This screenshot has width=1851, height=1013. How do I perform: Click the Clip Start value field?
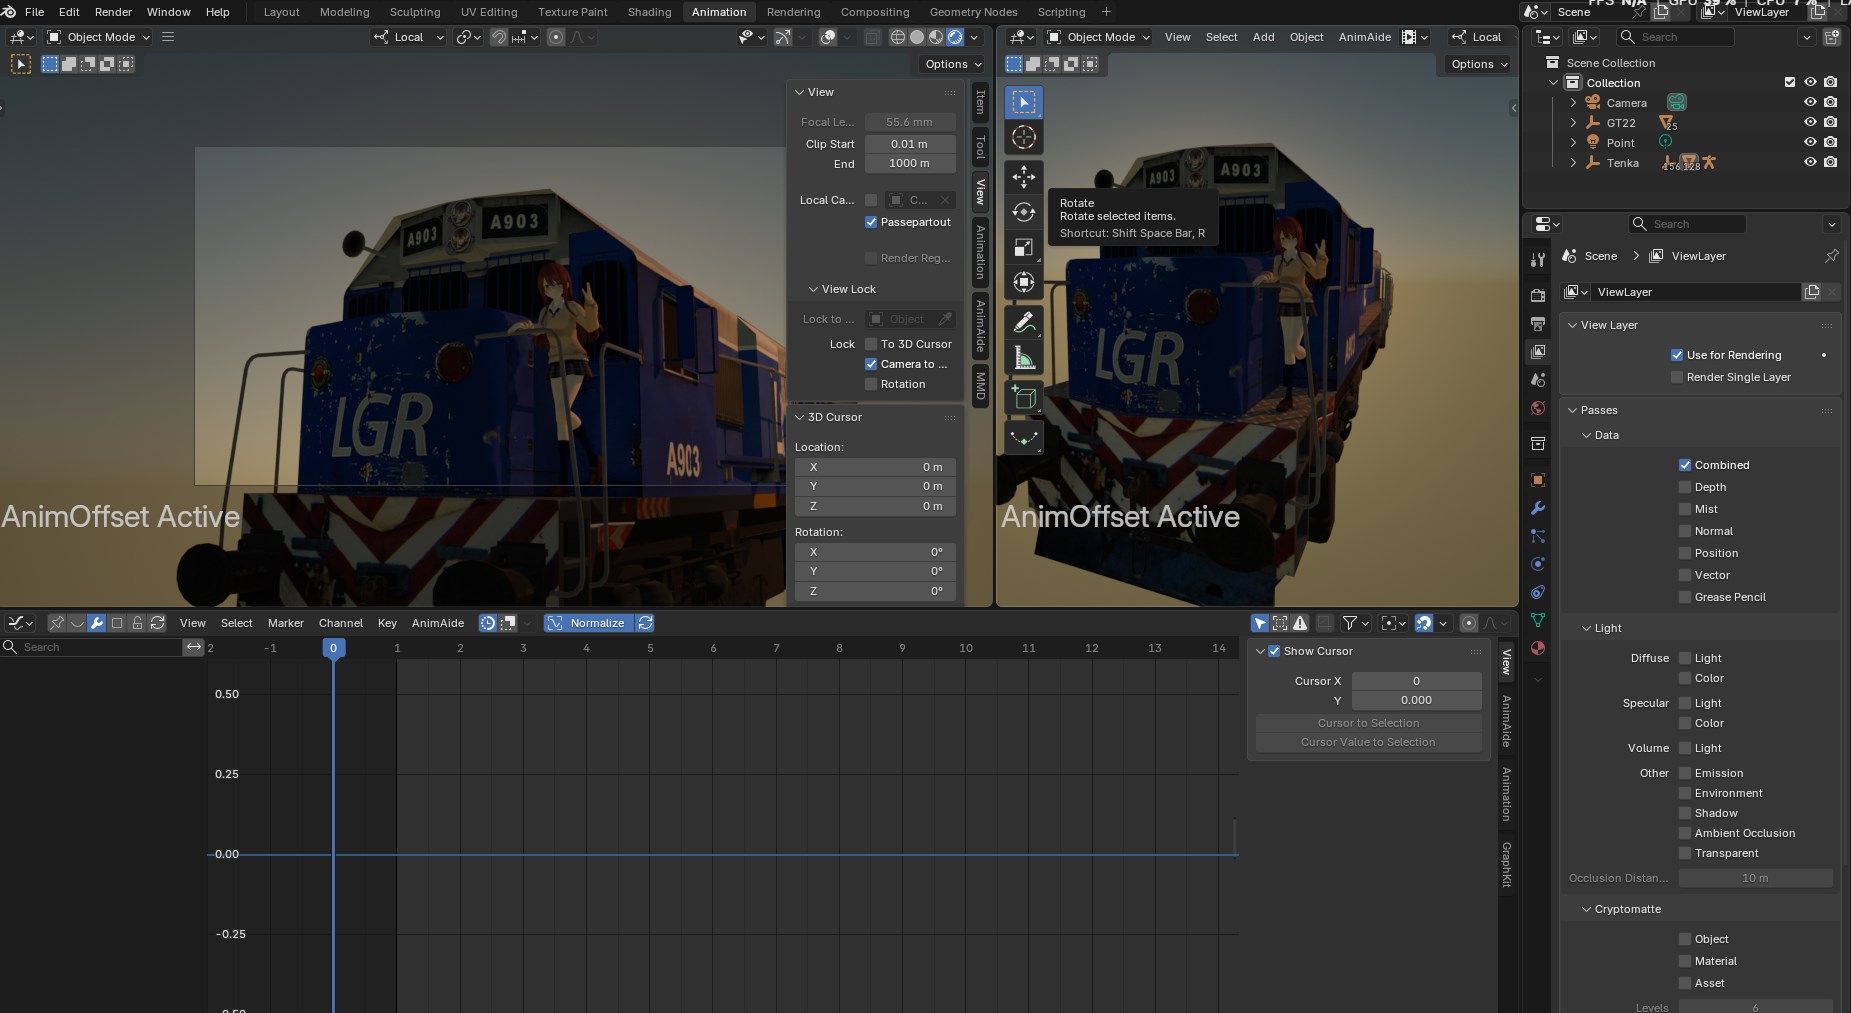(909, 144)
